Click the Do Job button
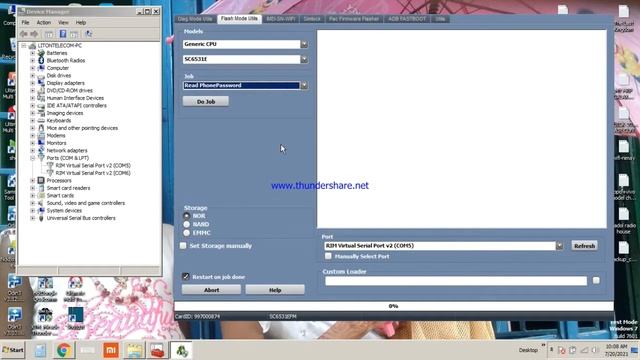The width and height of the screenshot is (640, 360). (x=206, y=101)
